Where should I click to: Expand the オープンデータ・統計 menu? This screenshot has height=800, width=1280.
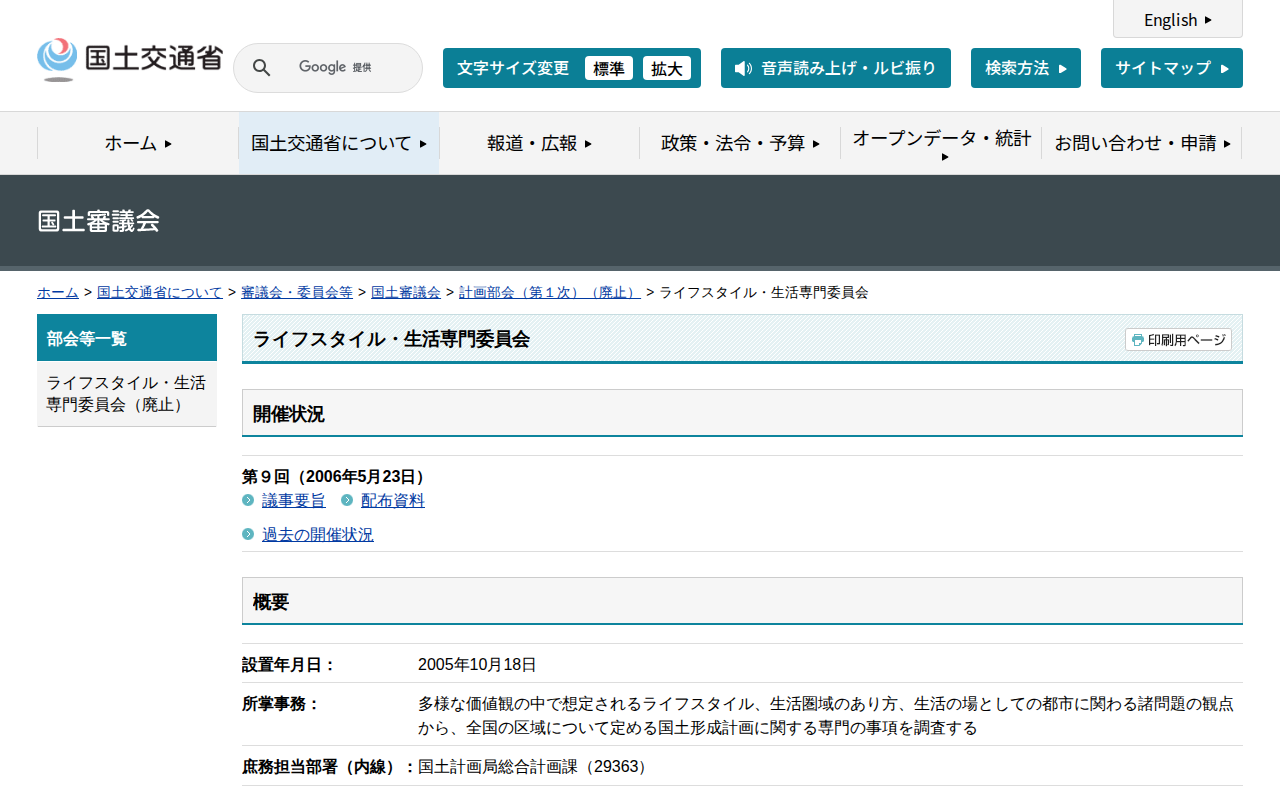click(x=942, y=143)
